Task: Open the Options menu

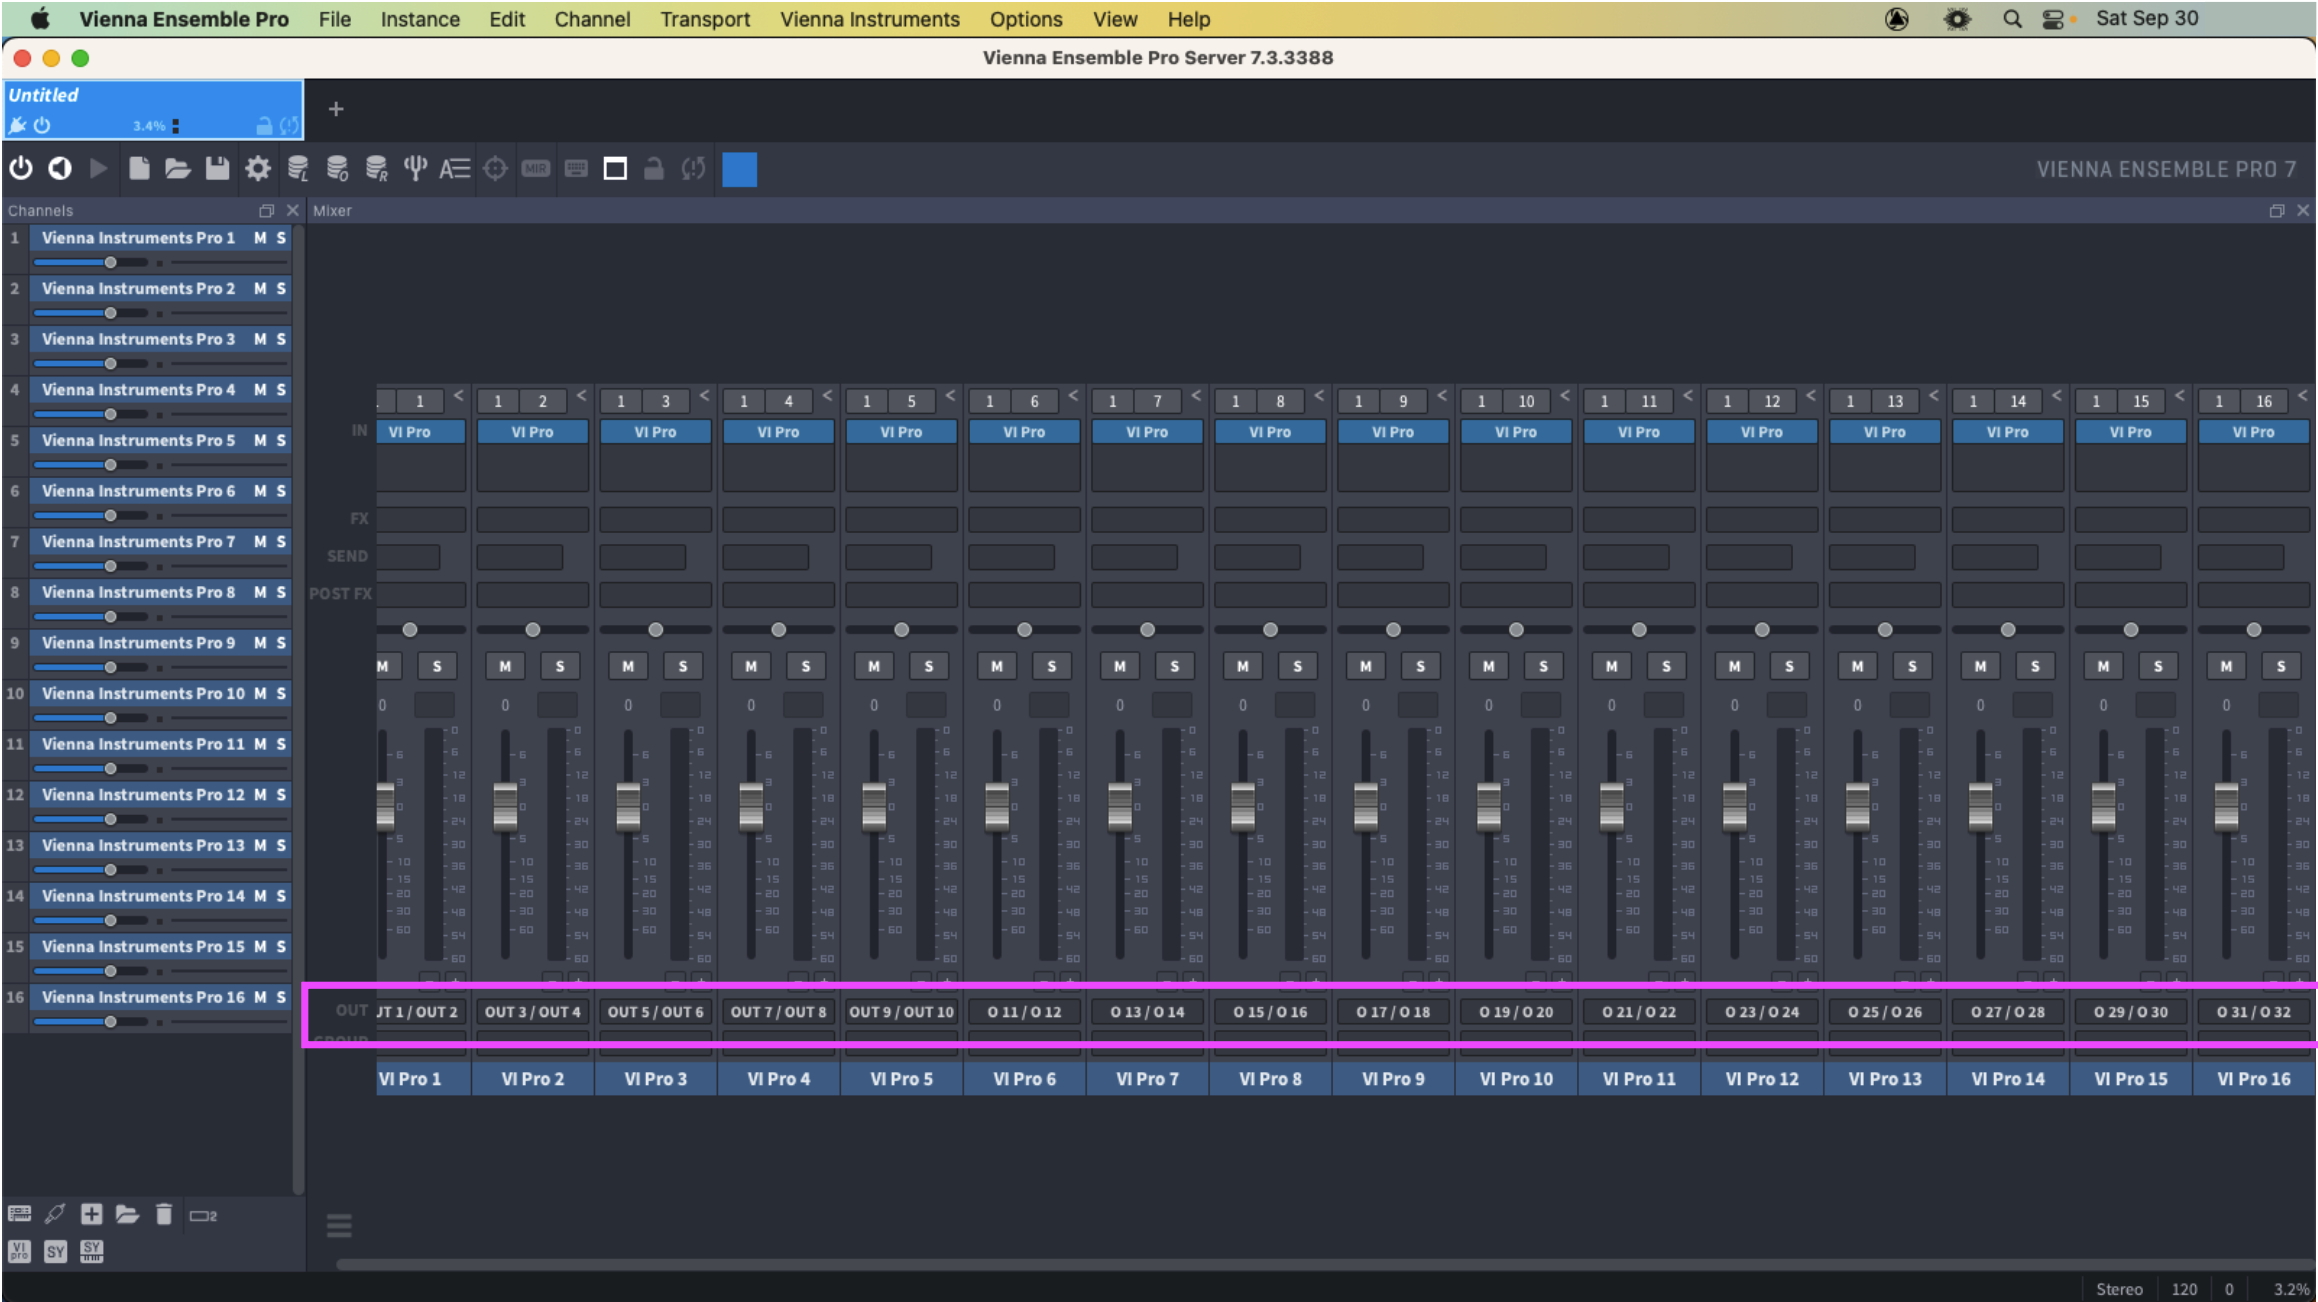Action: tap(1026, 19)
